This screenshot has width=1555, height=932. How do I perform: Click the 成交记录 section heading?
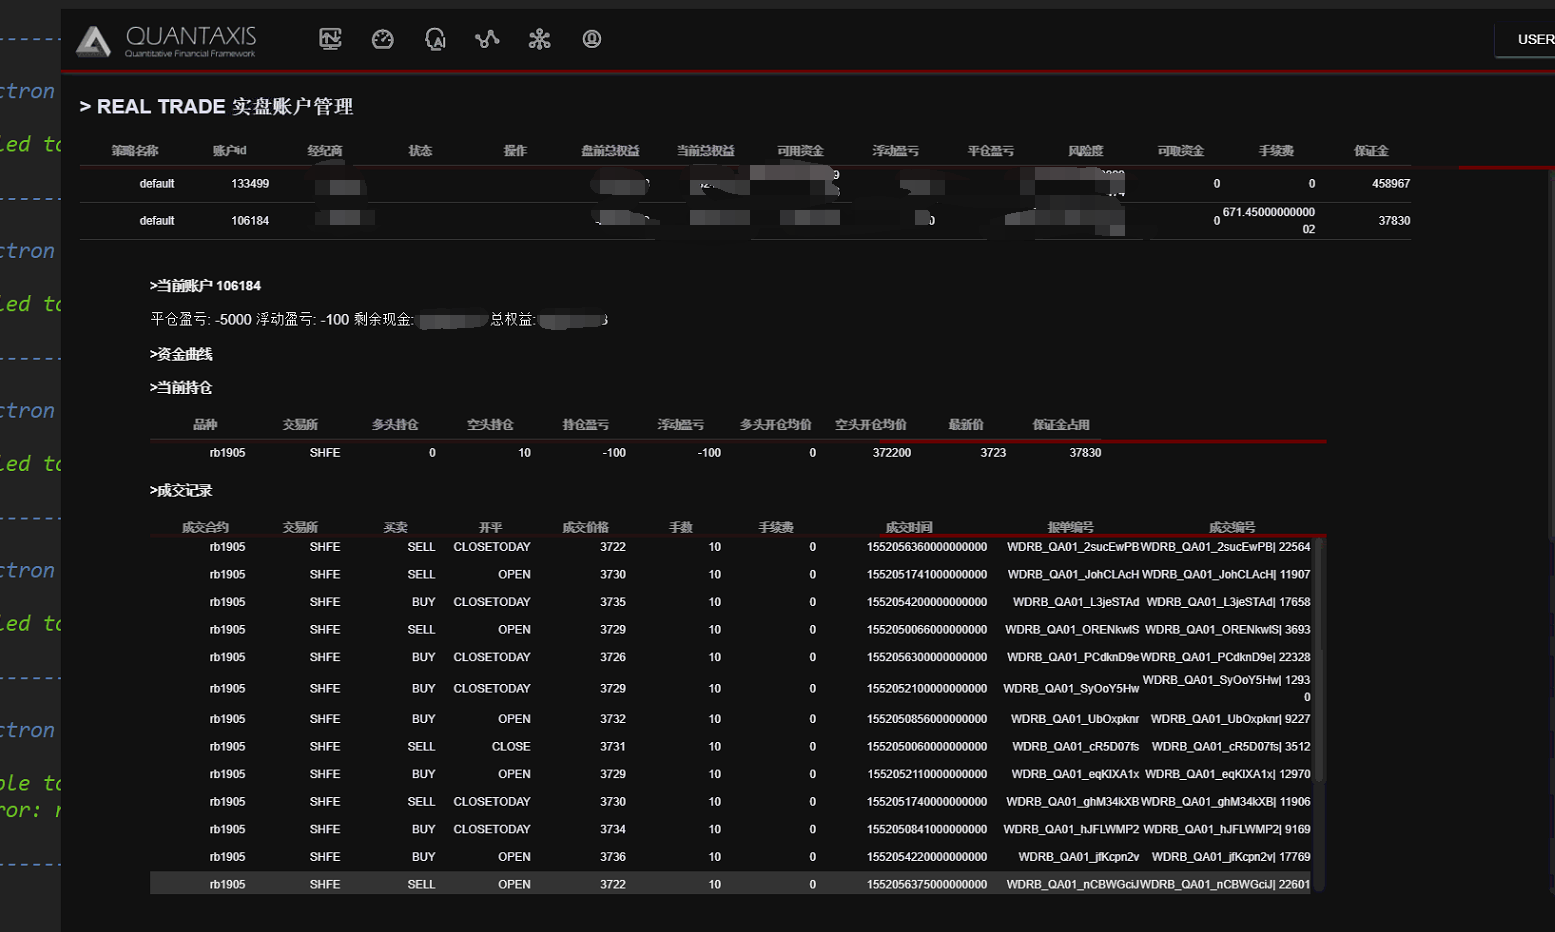pos(181,490)
